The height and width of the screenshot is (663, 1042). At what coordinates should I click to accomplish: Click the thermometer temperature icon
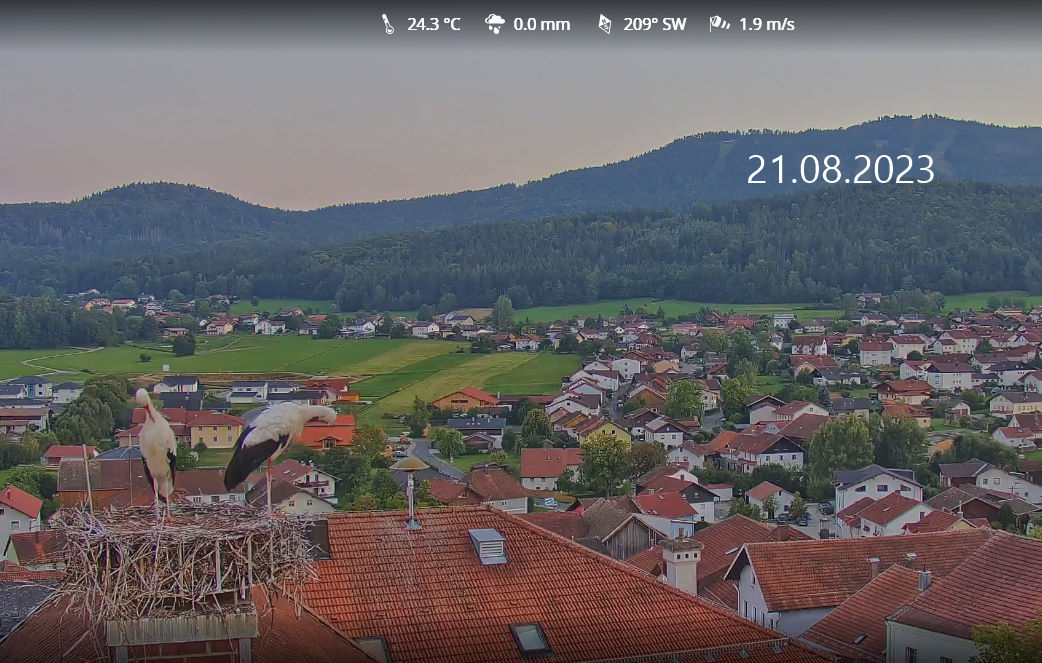[x=387, y=24]
